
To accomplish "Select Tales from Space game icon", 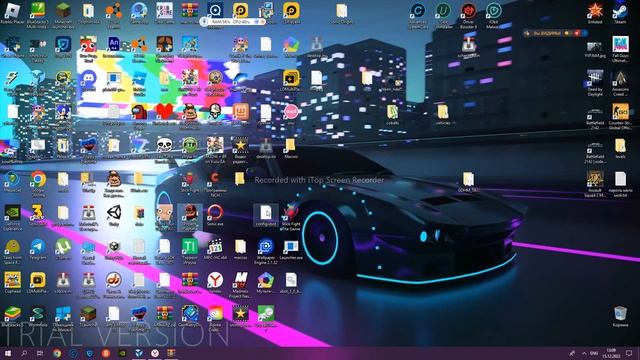I will pos(12,247).
